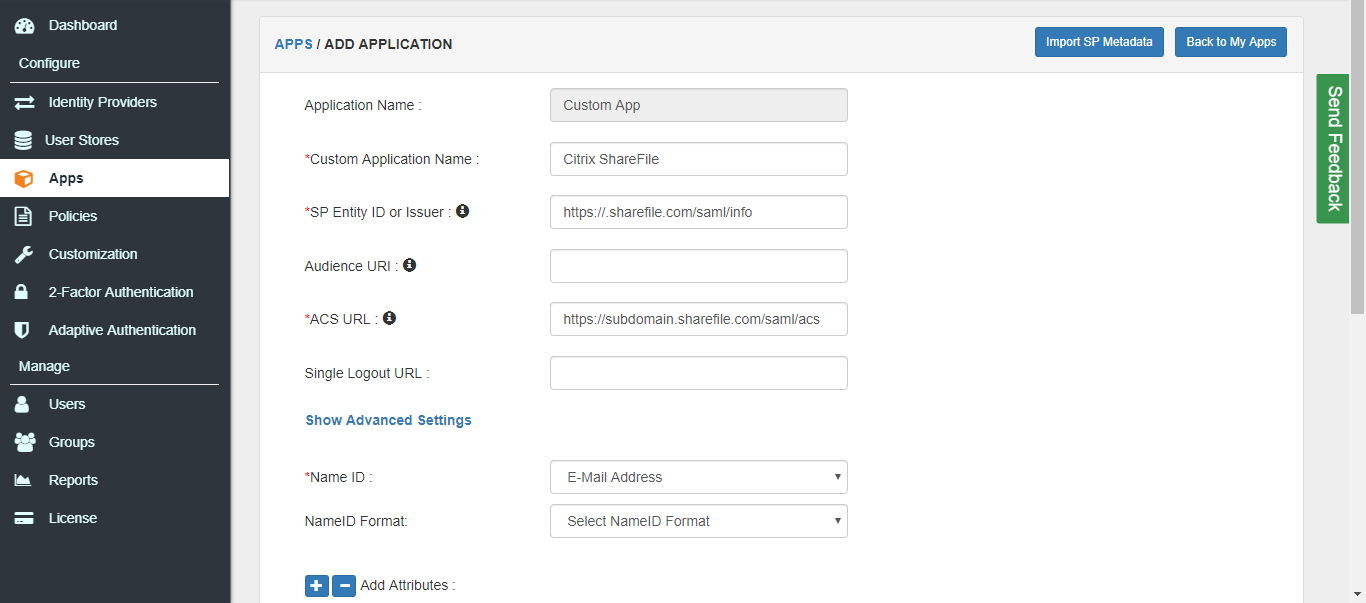Click the Policies document icon
The image size is (1366, 603).
23,216
